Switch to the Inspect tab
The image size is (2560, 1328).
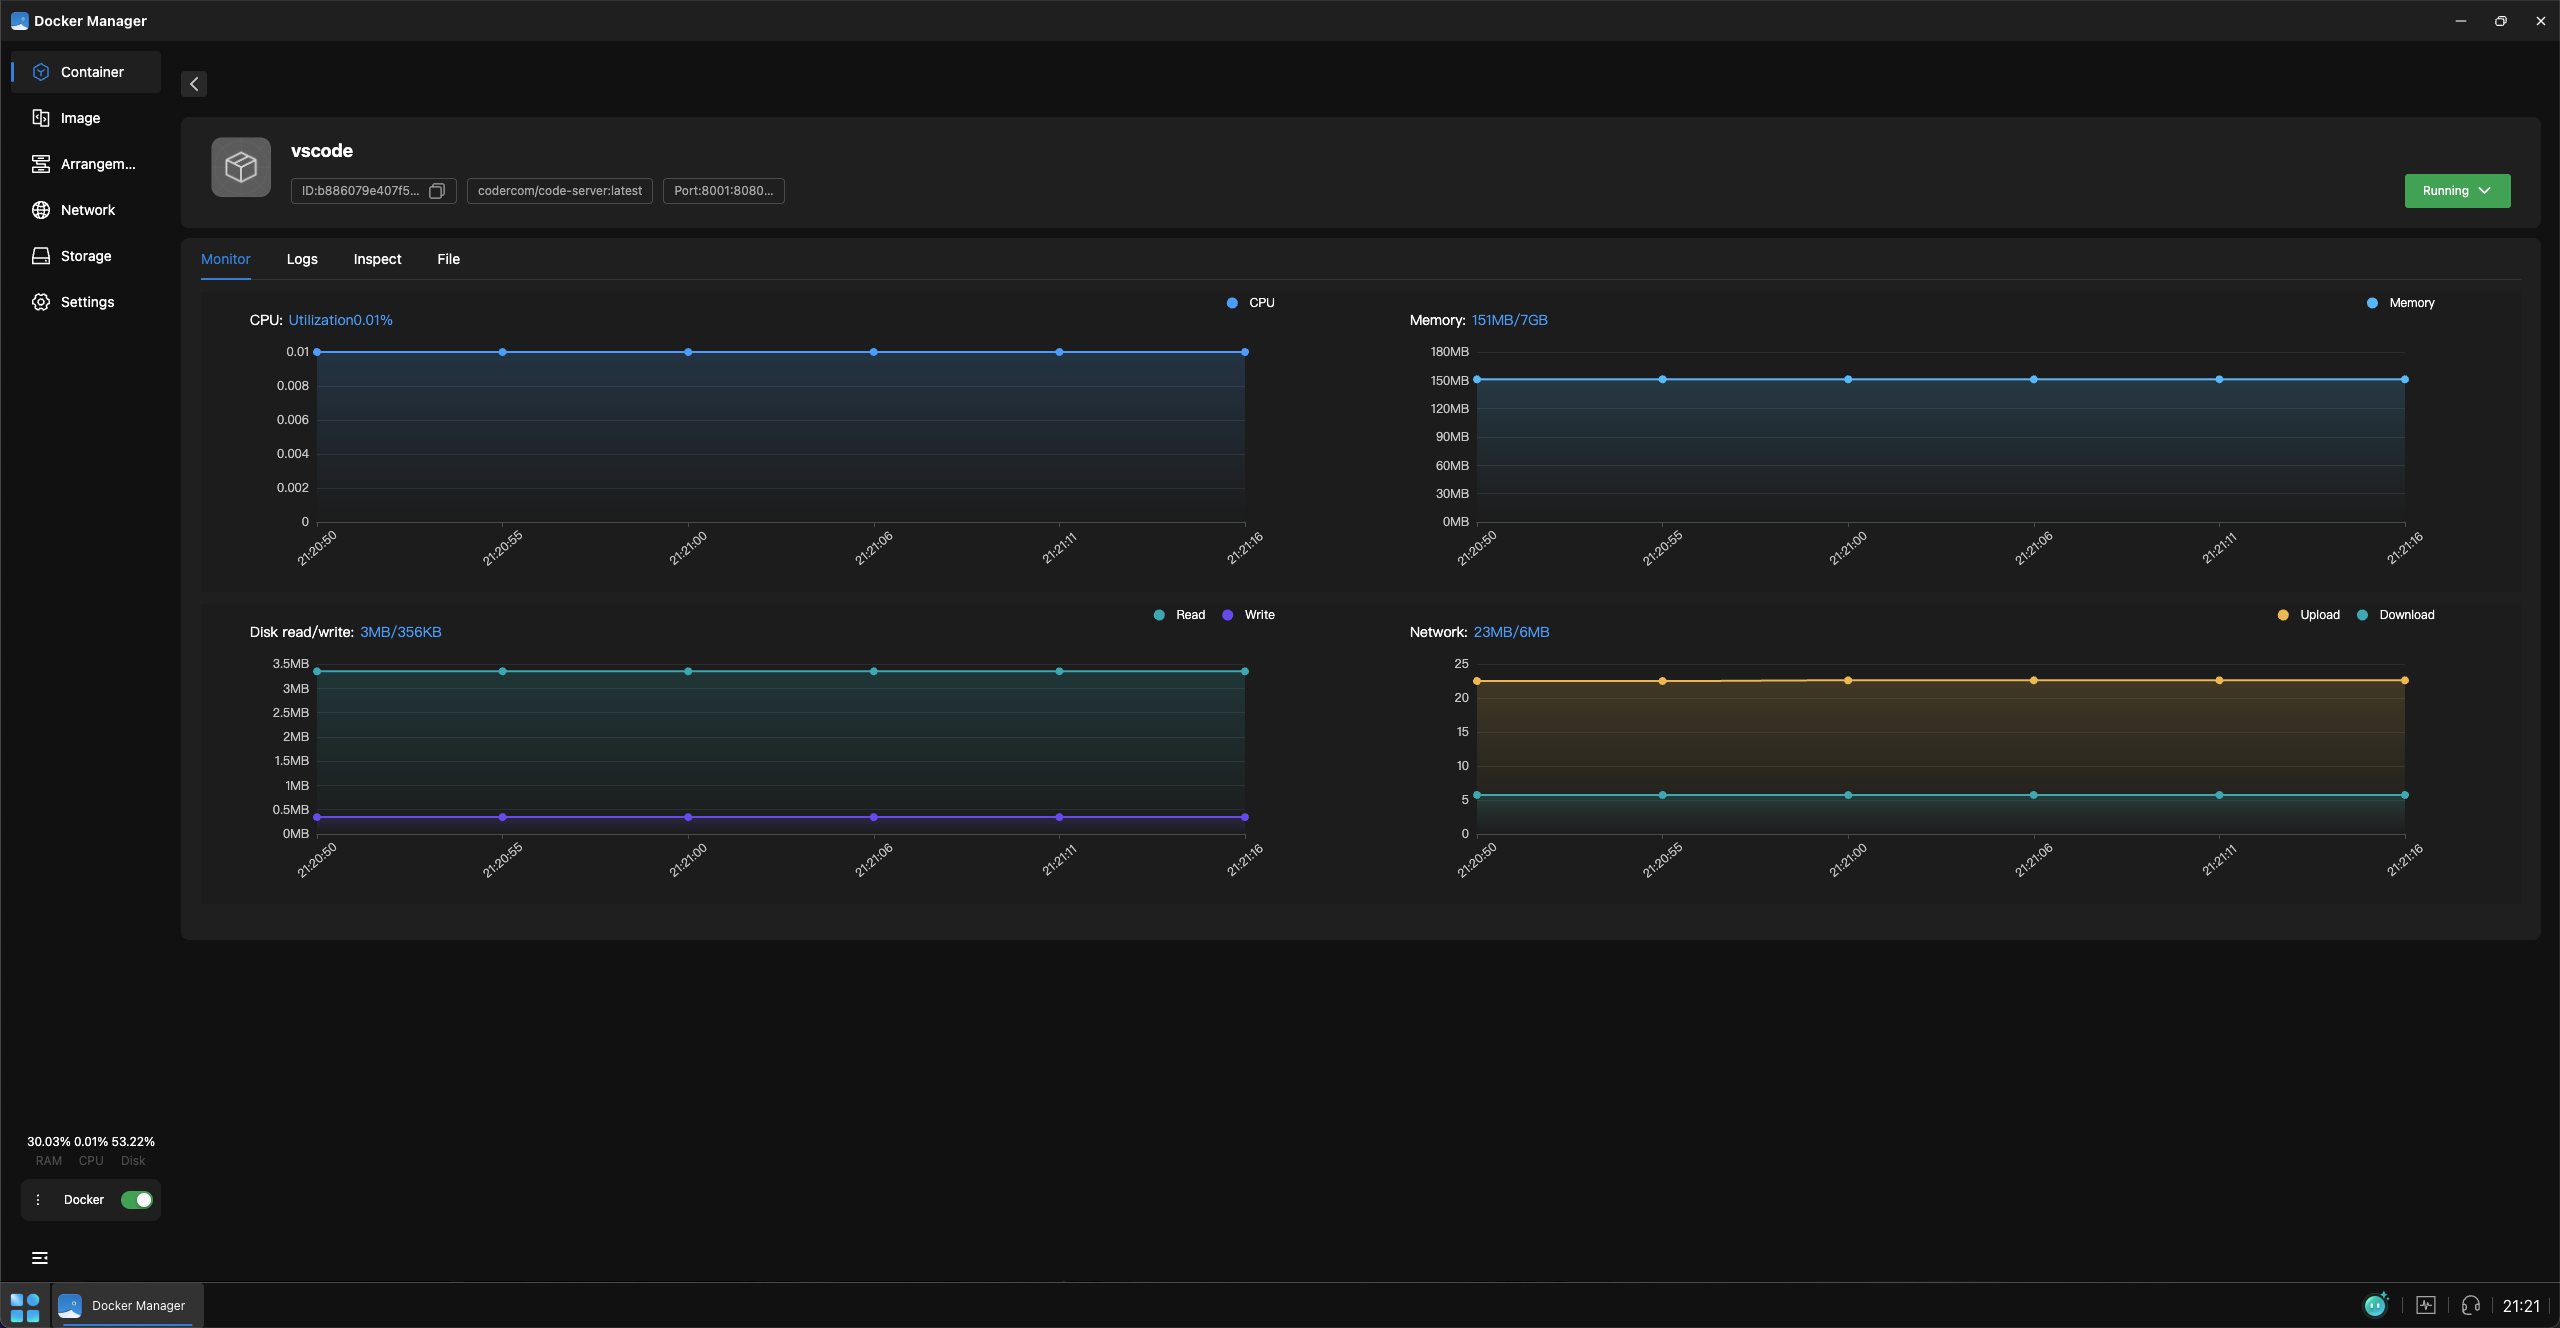[x=377, y=259]
